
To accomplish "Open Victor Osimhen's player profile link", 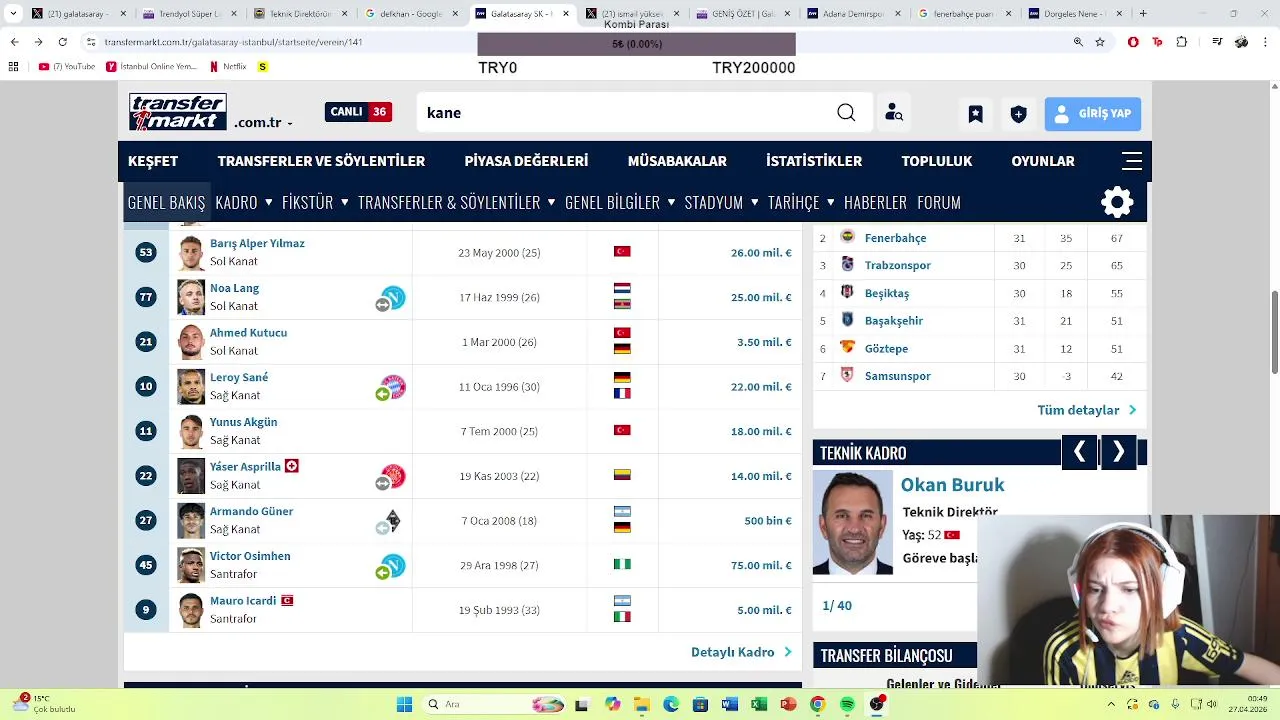I will pos(250,556).
